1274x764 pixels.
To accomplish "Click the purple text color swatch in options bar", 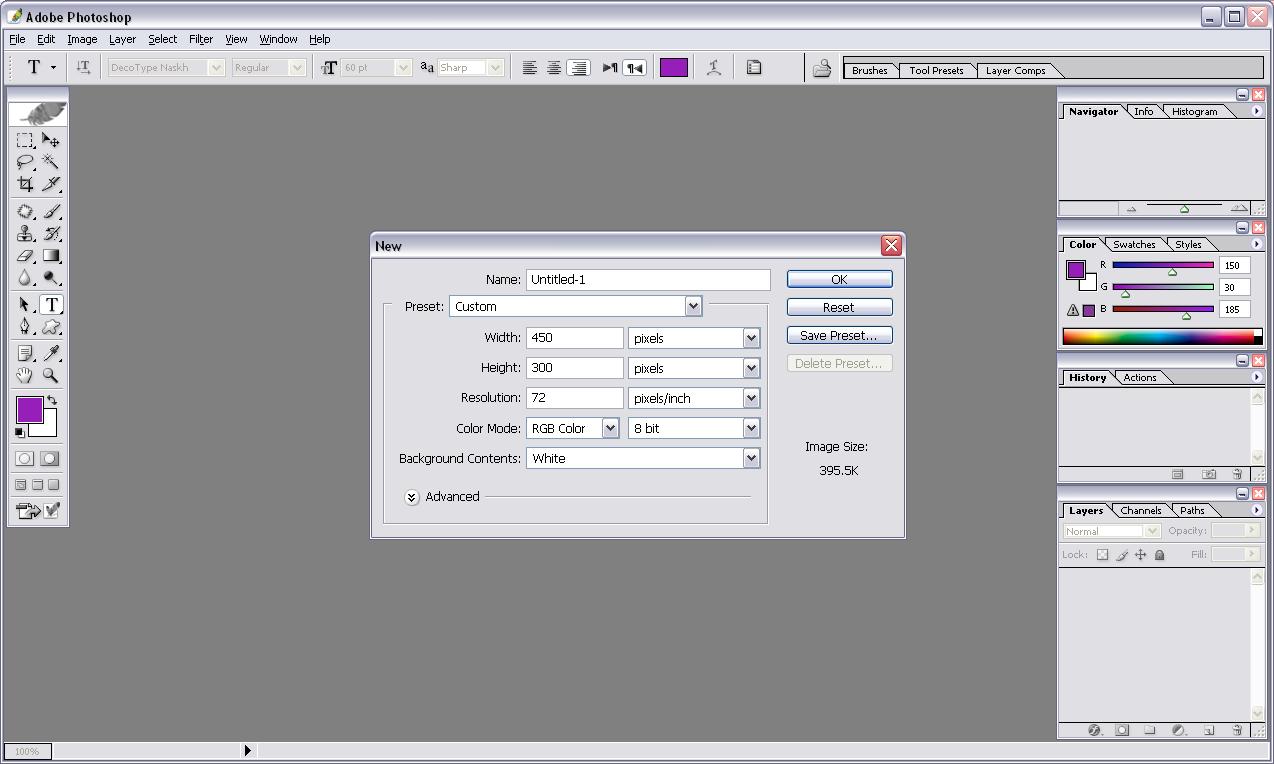I will click(x=674, y=67).
